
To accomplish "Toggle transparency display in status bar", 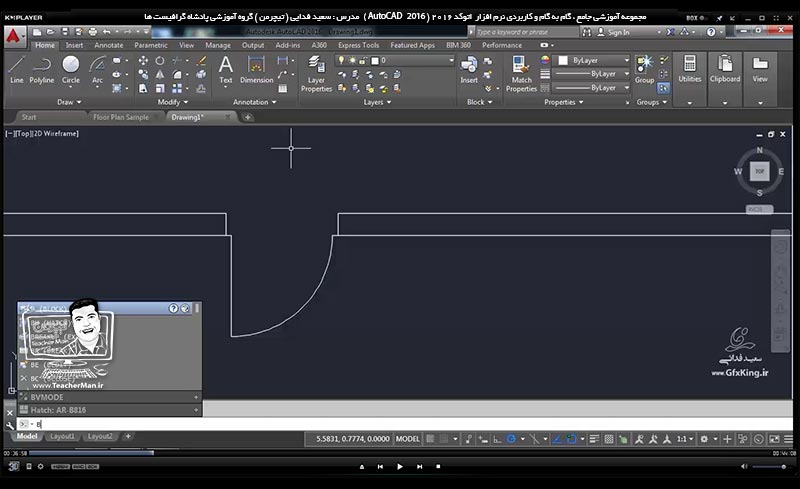I will pyautogui.click(x=609, y=439).
